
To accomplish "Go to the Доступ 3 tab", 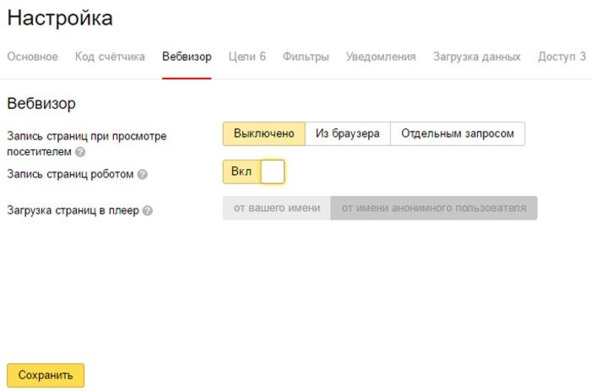I will [x=562, y=57].
